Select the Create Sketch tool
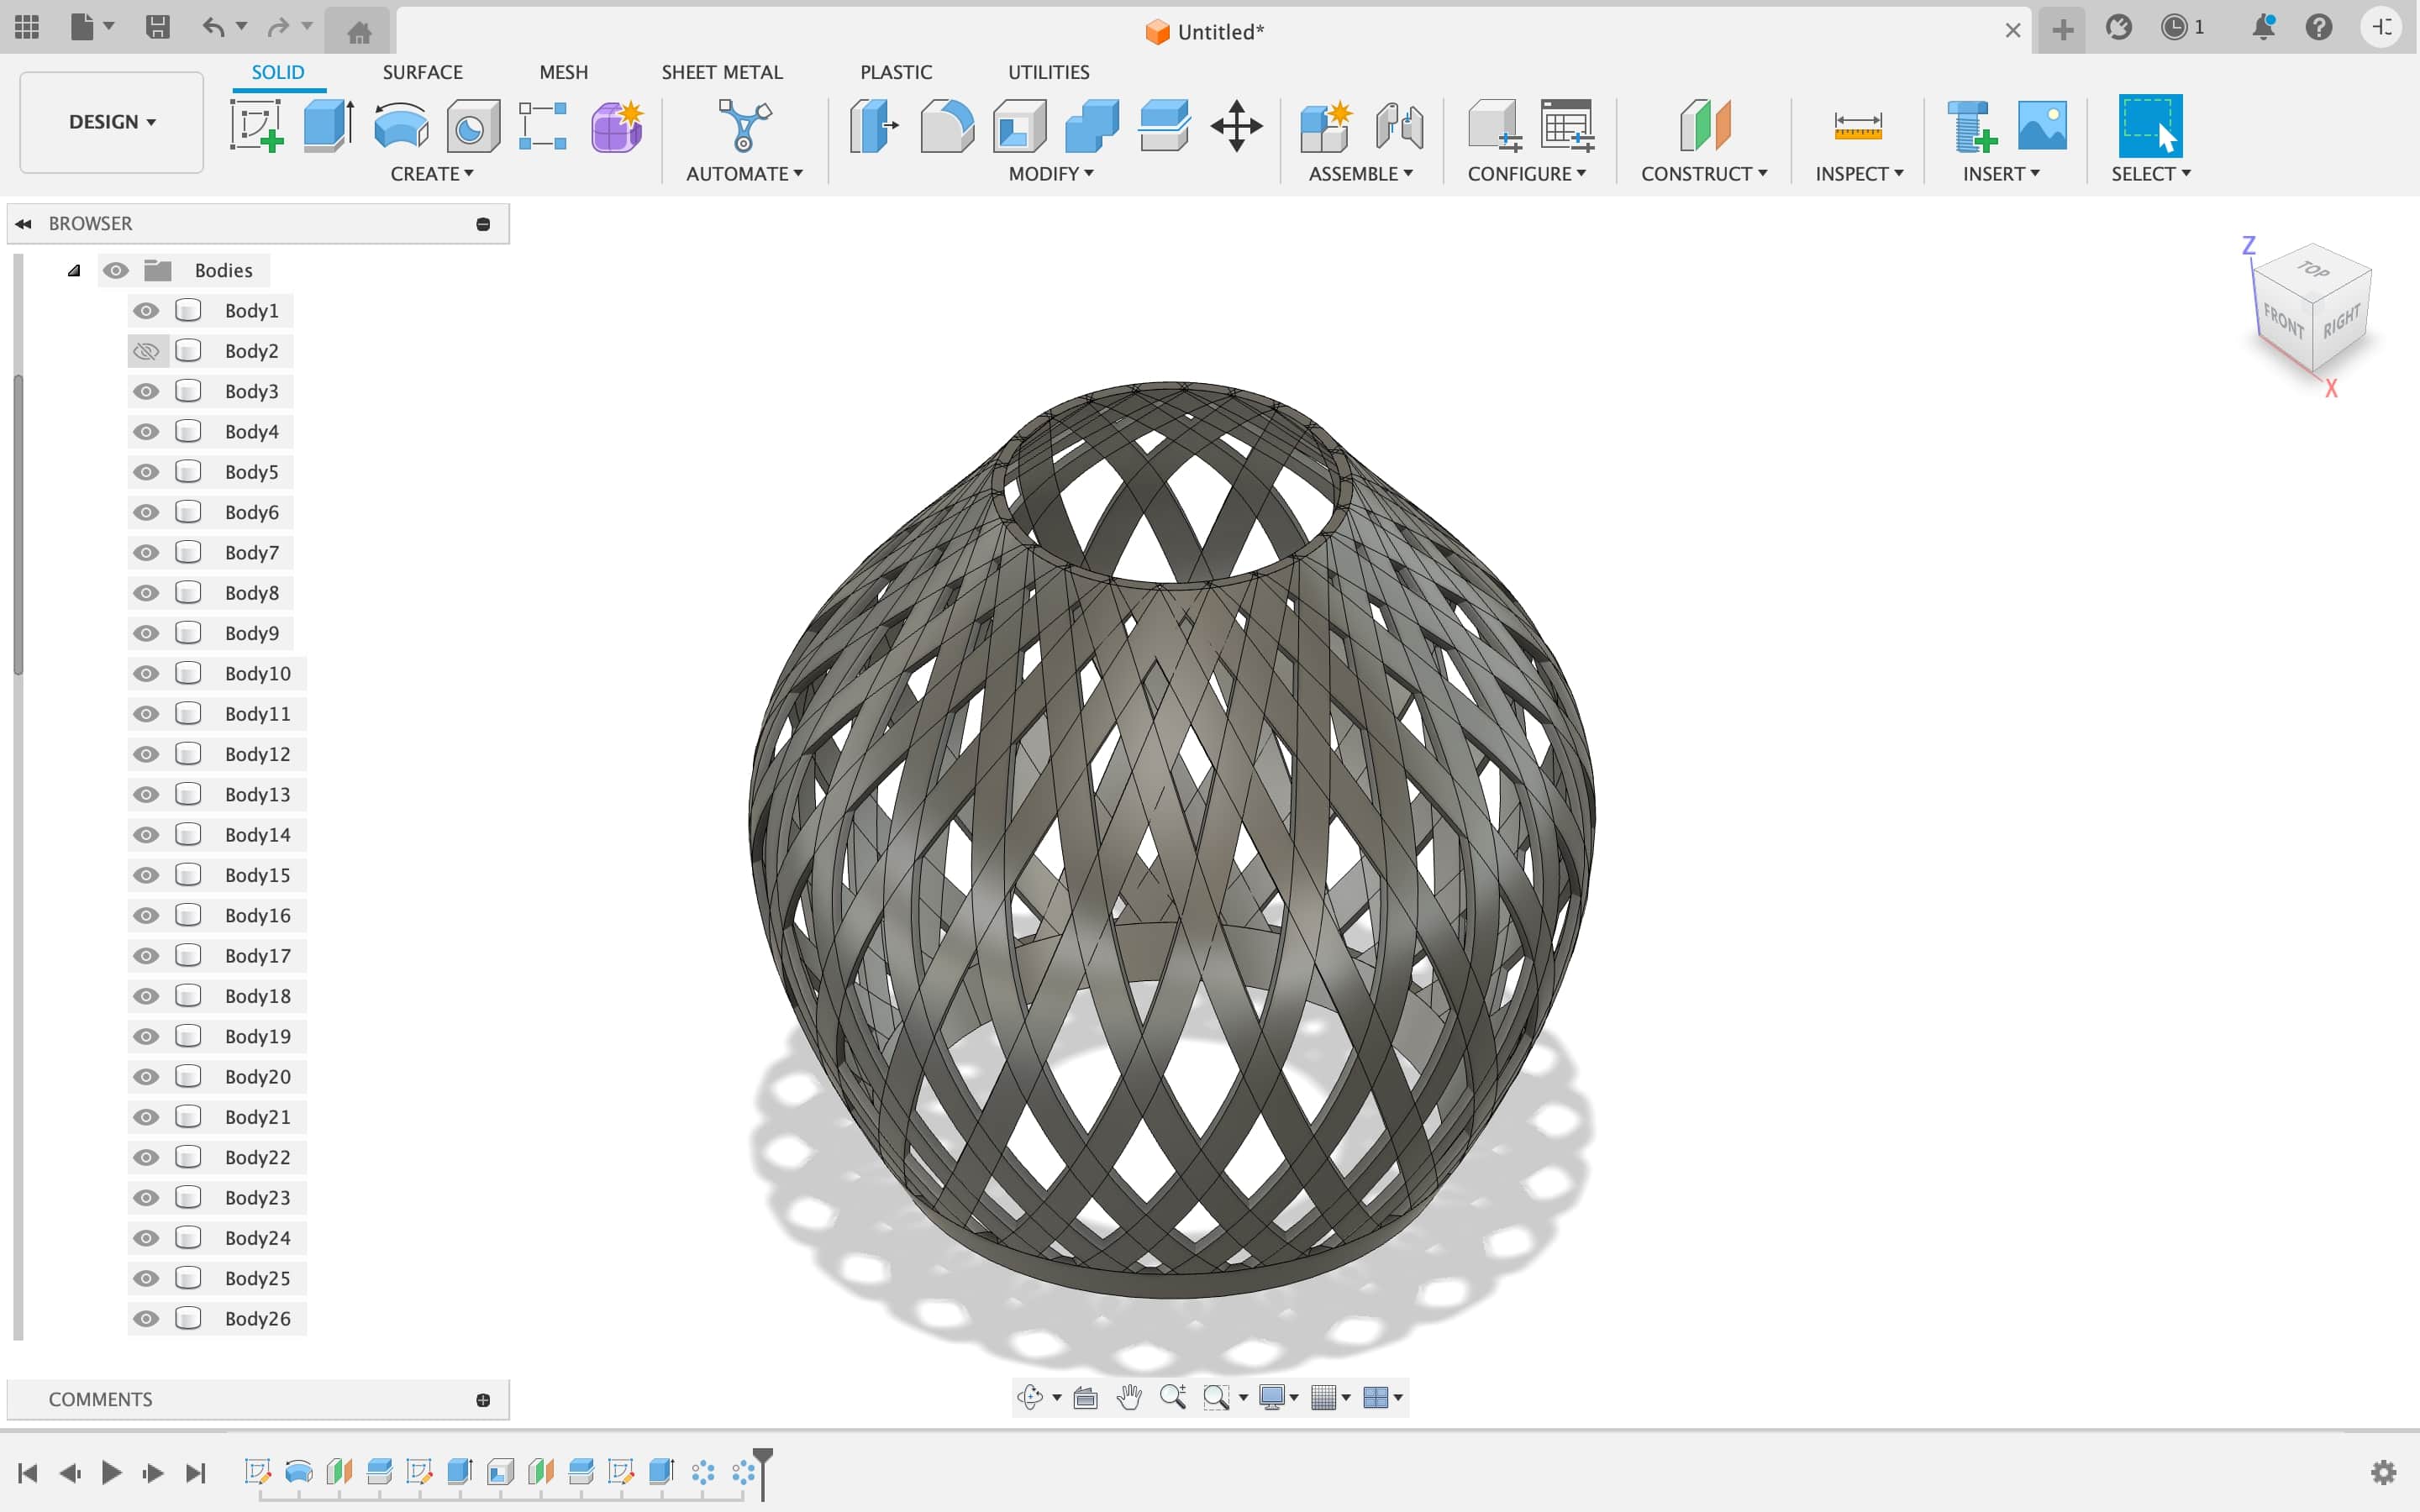 point(257,126)
